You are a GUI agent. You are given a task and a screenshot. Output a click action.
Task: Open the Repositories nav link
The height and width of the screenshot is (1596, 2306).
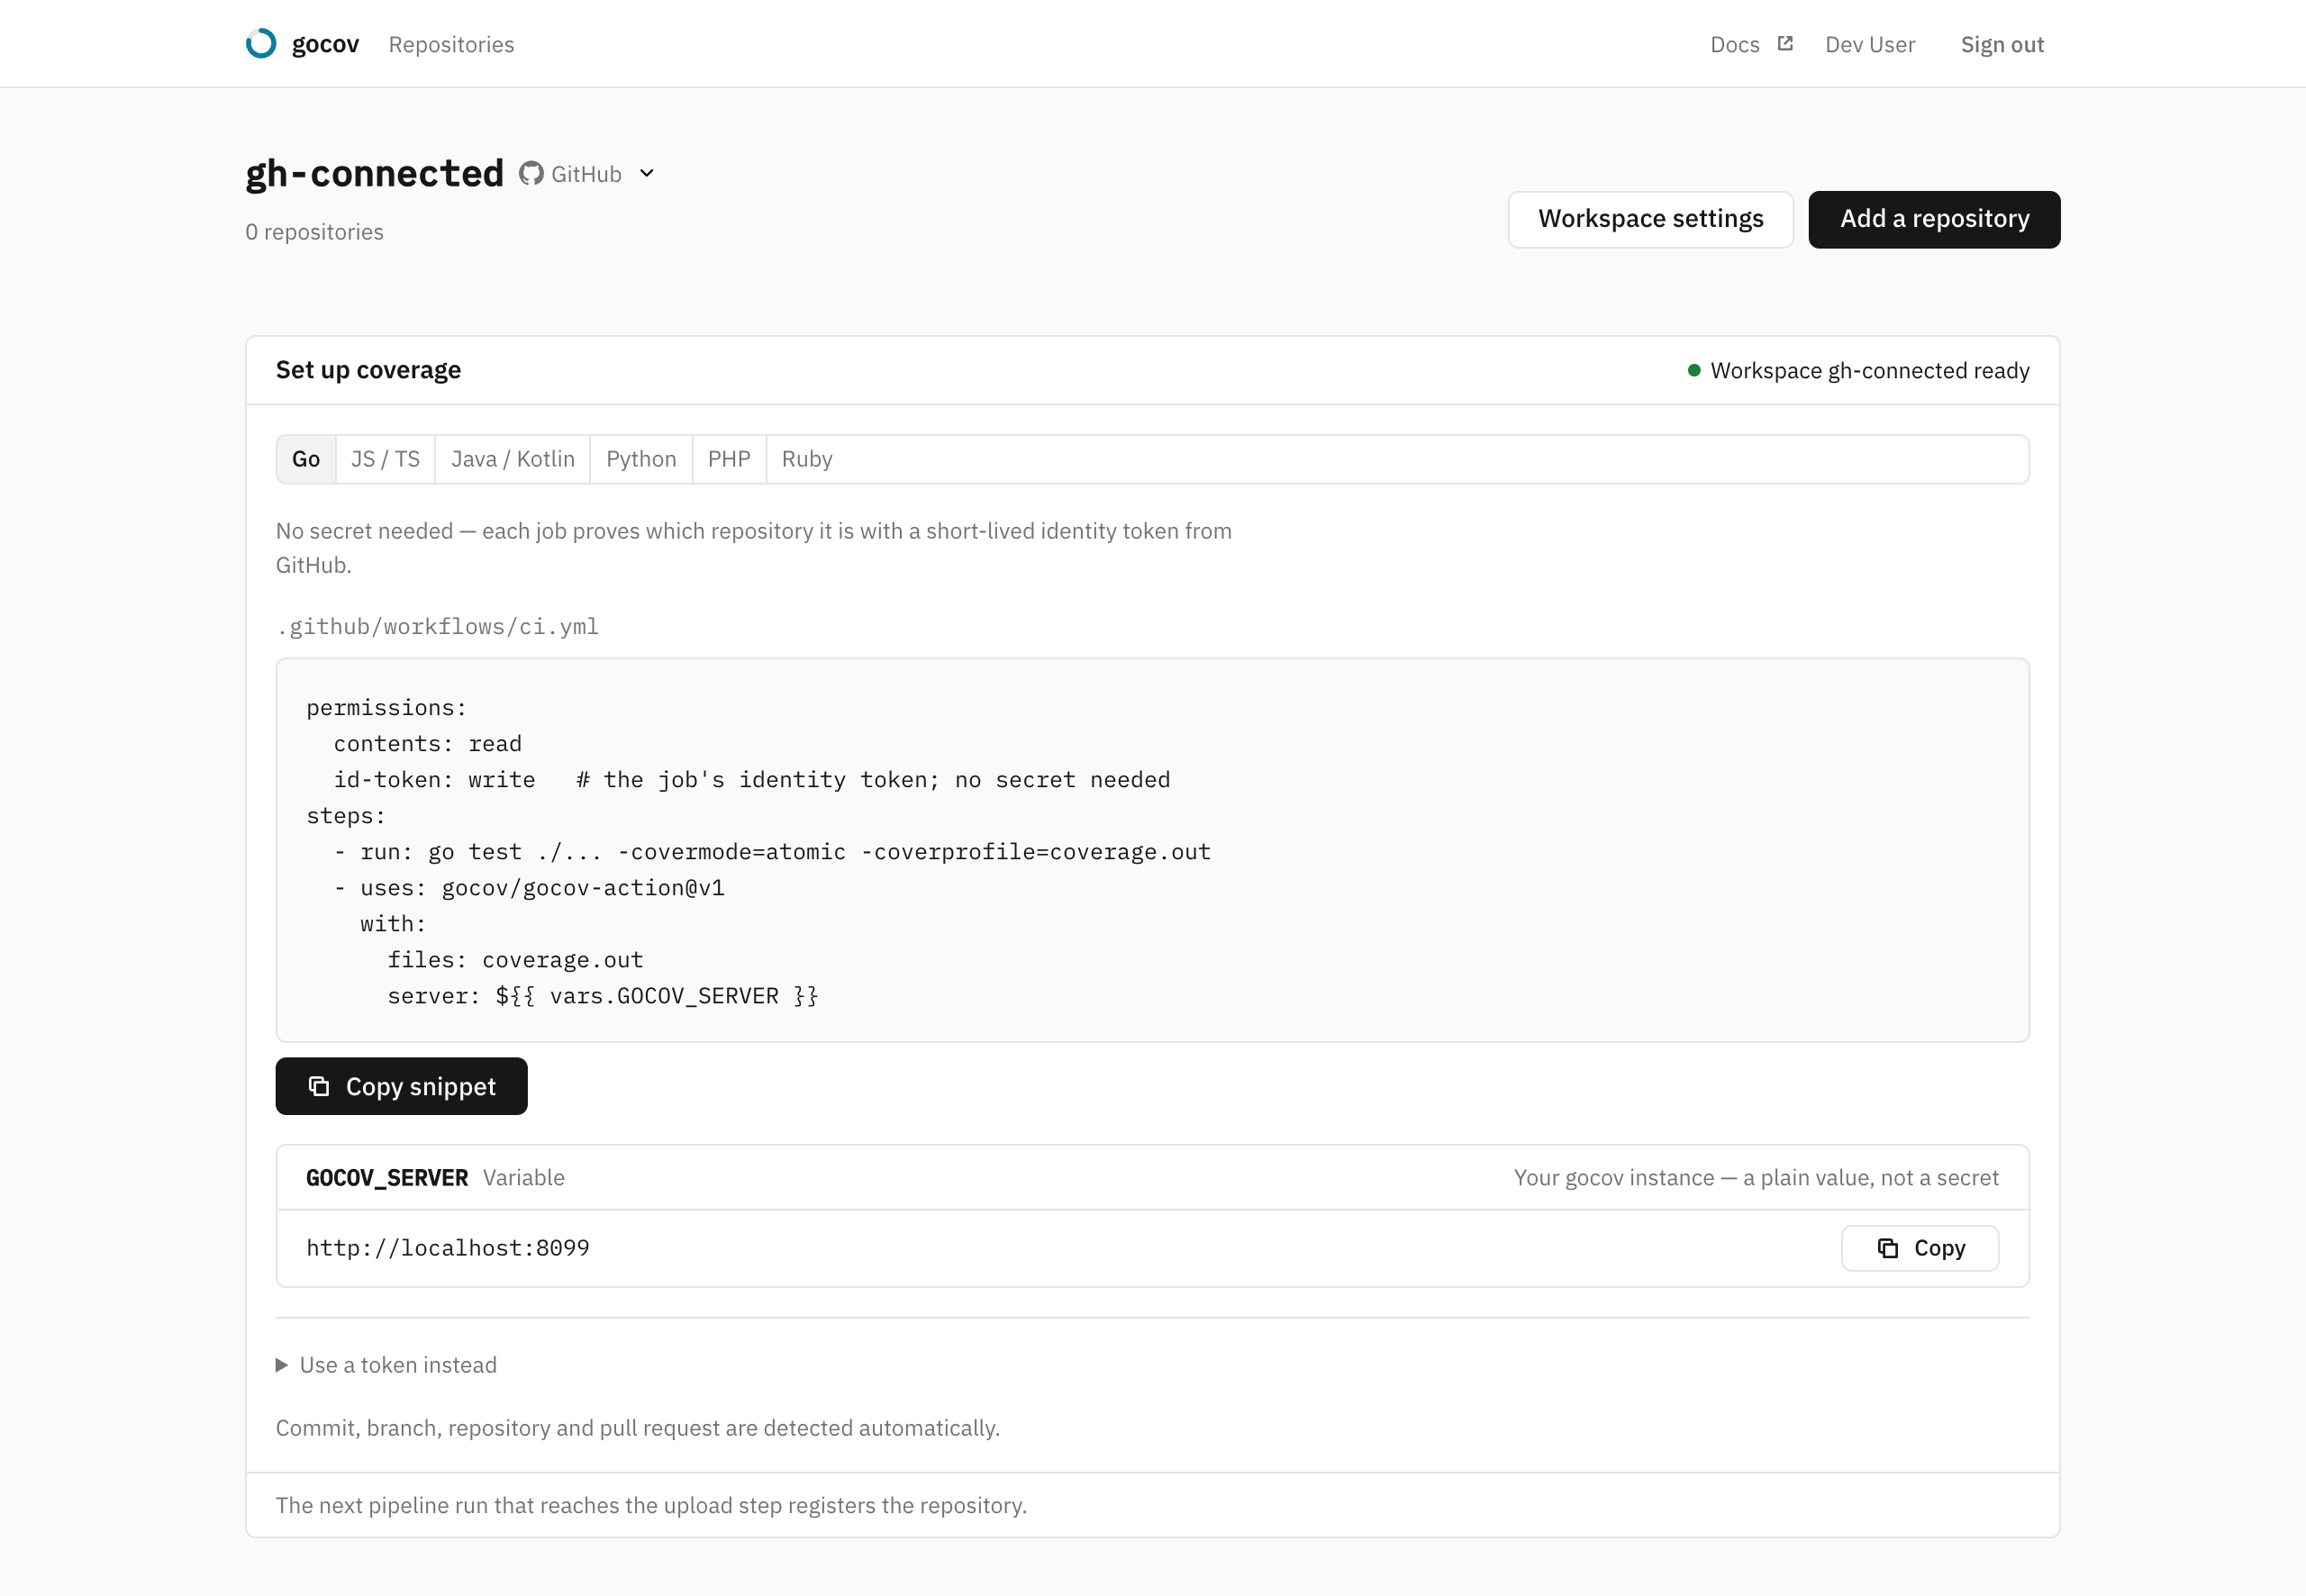coord(451,44)
